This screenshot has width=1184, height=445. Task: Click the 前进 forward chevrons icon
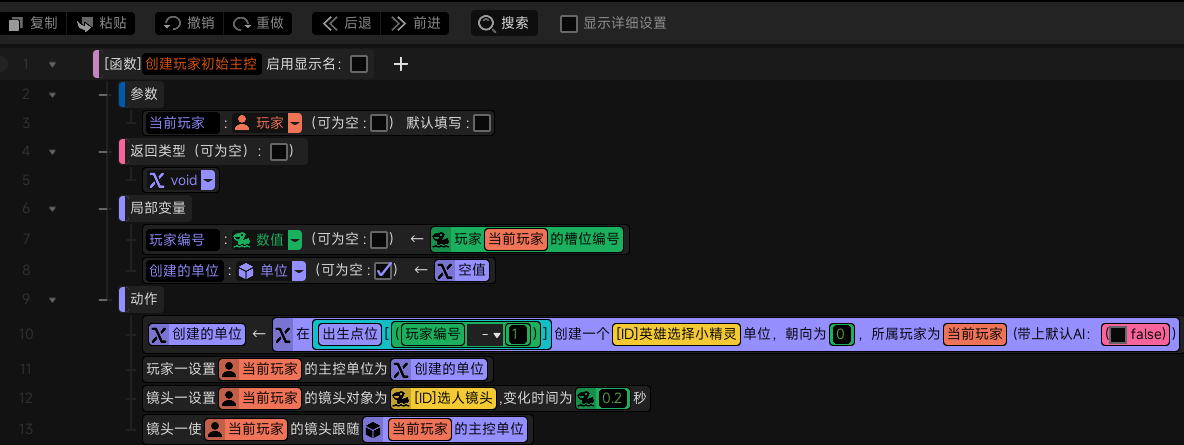(x=399, y=23)
